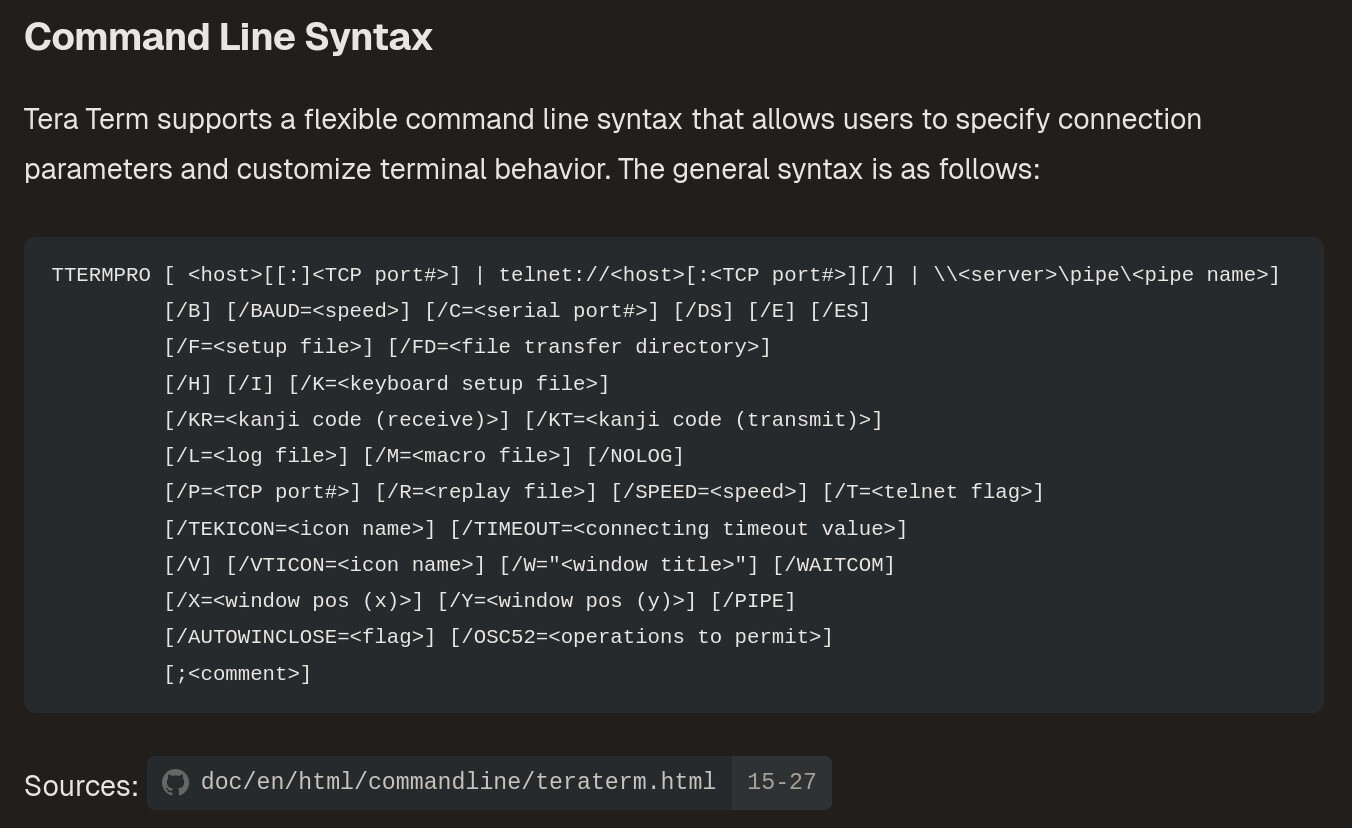Click the /PIPE option in code
The height and width of the screenshot is (828, 1352).
pos(753,601)
